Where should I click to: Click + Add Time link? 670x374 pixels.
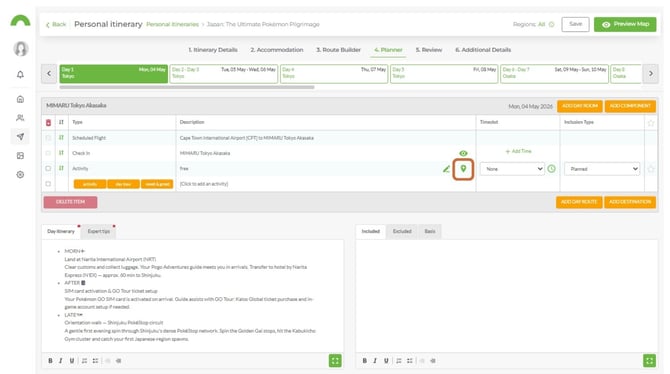coord(518,151)
